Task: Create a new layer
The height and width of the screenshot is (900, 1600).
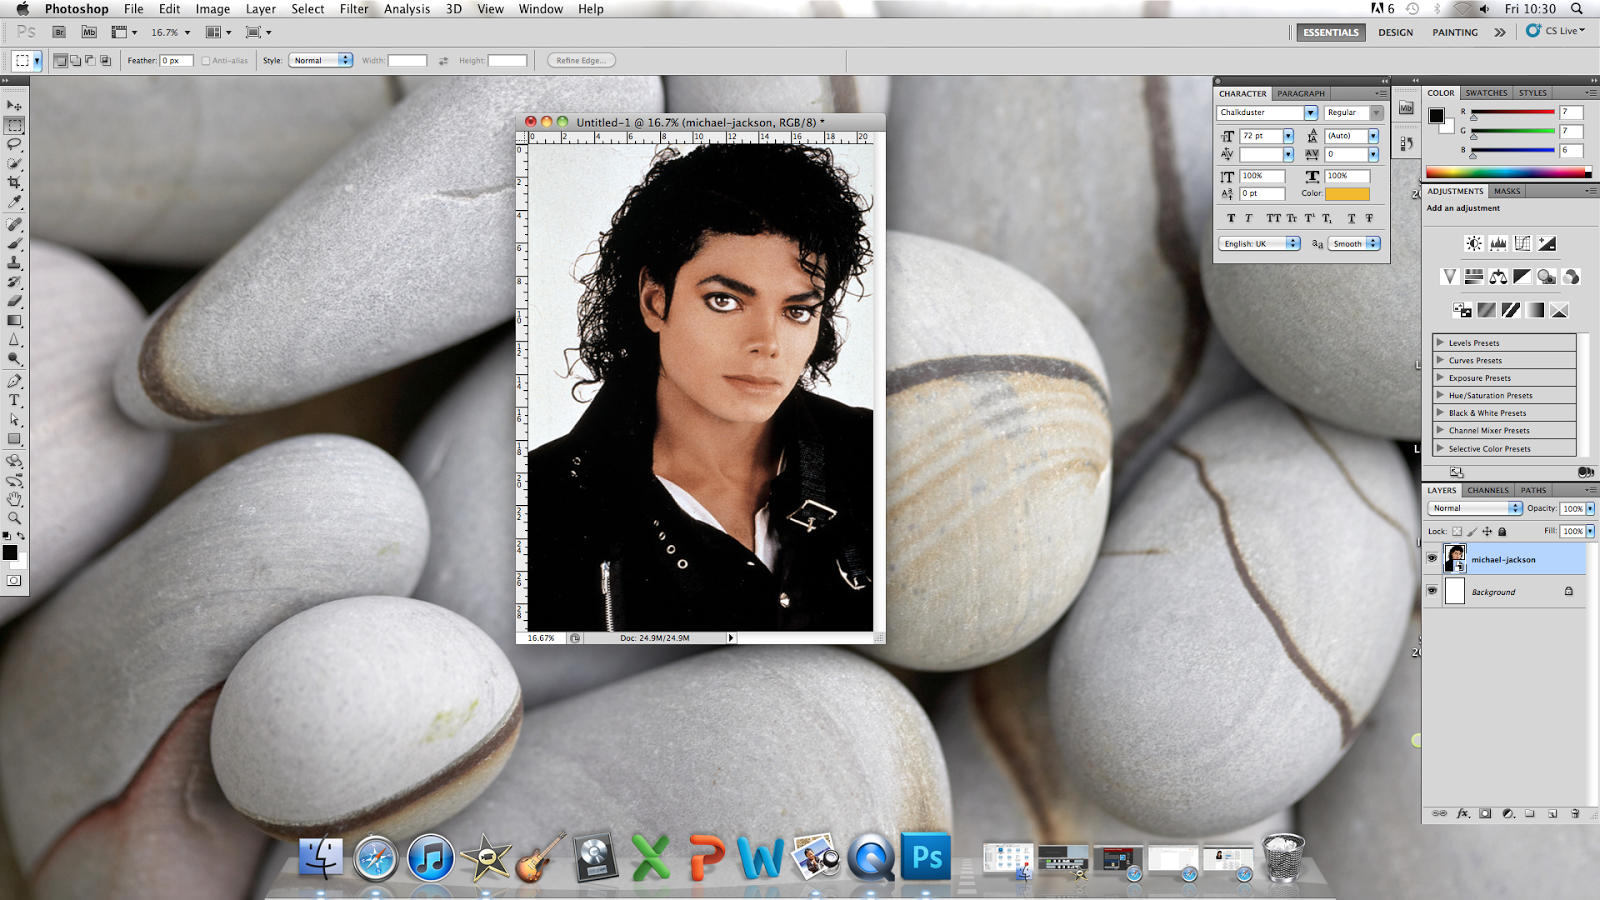Action: [x=1553, y=814]
